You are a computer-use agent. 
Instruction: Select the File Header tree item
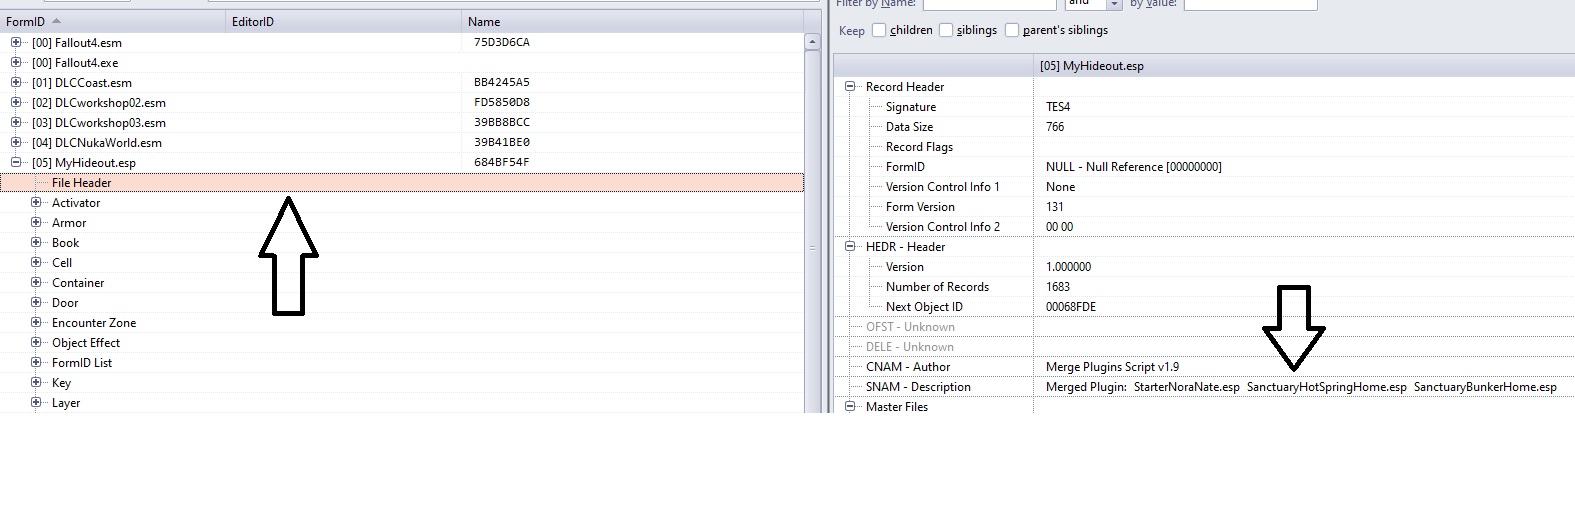coord(82,183)
